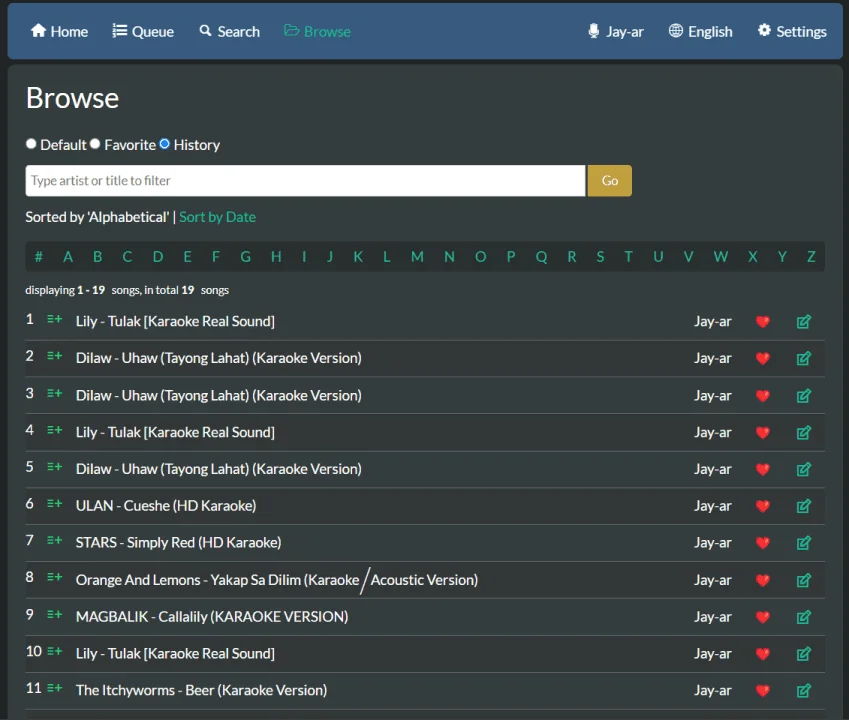The height and width of the screenshot is (720, 849).
Task: Queue MAGBALIK - Callalily song
Action: [x=55, y=615]
